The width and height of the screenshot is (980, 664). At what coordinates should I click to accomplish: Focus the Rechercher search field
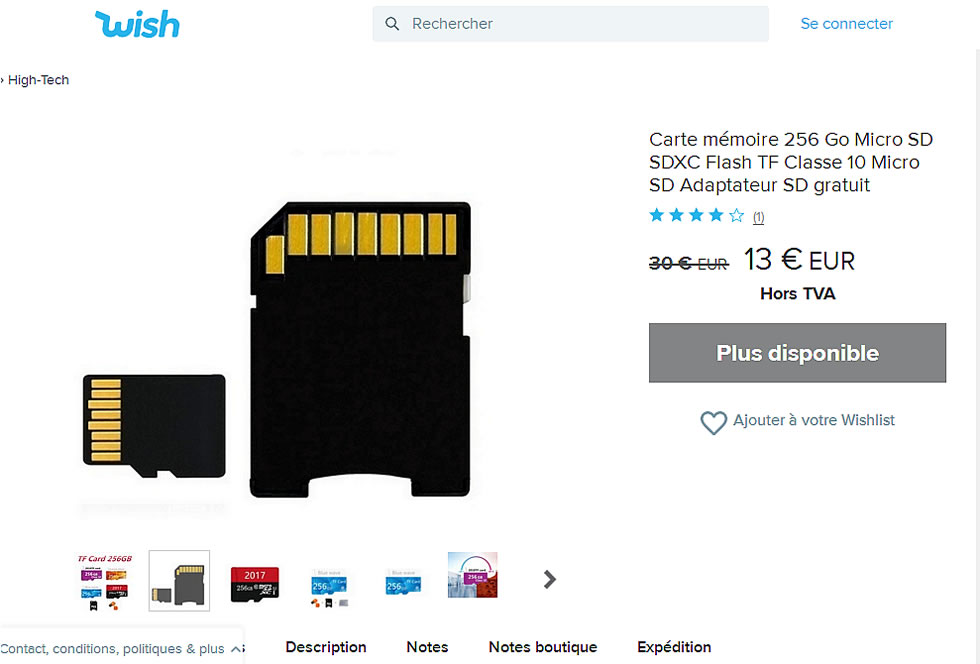coord(570,24)
